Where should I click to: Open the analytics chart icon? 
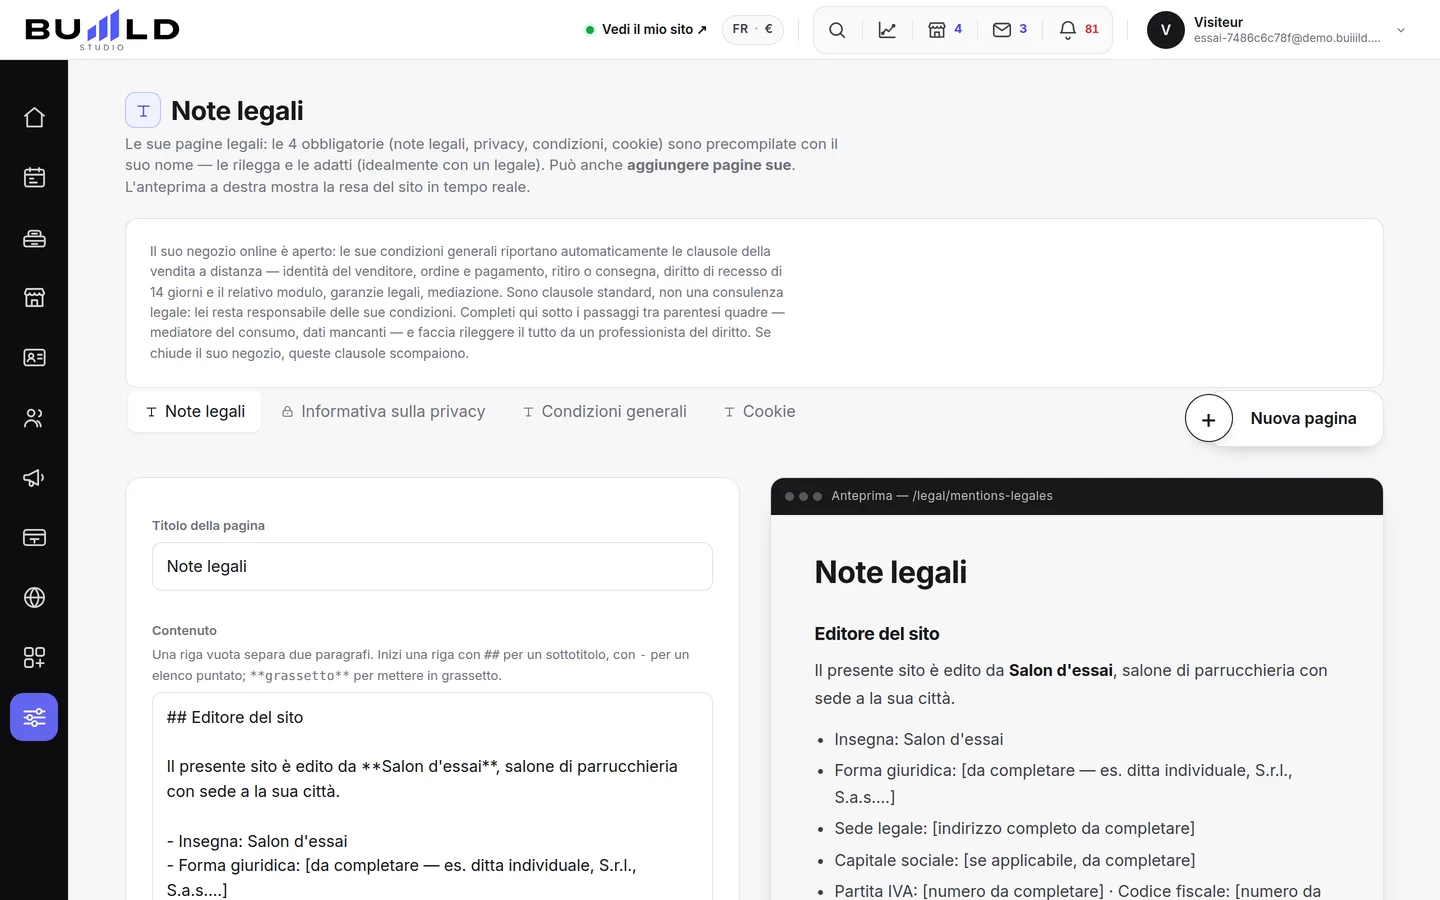887,30
